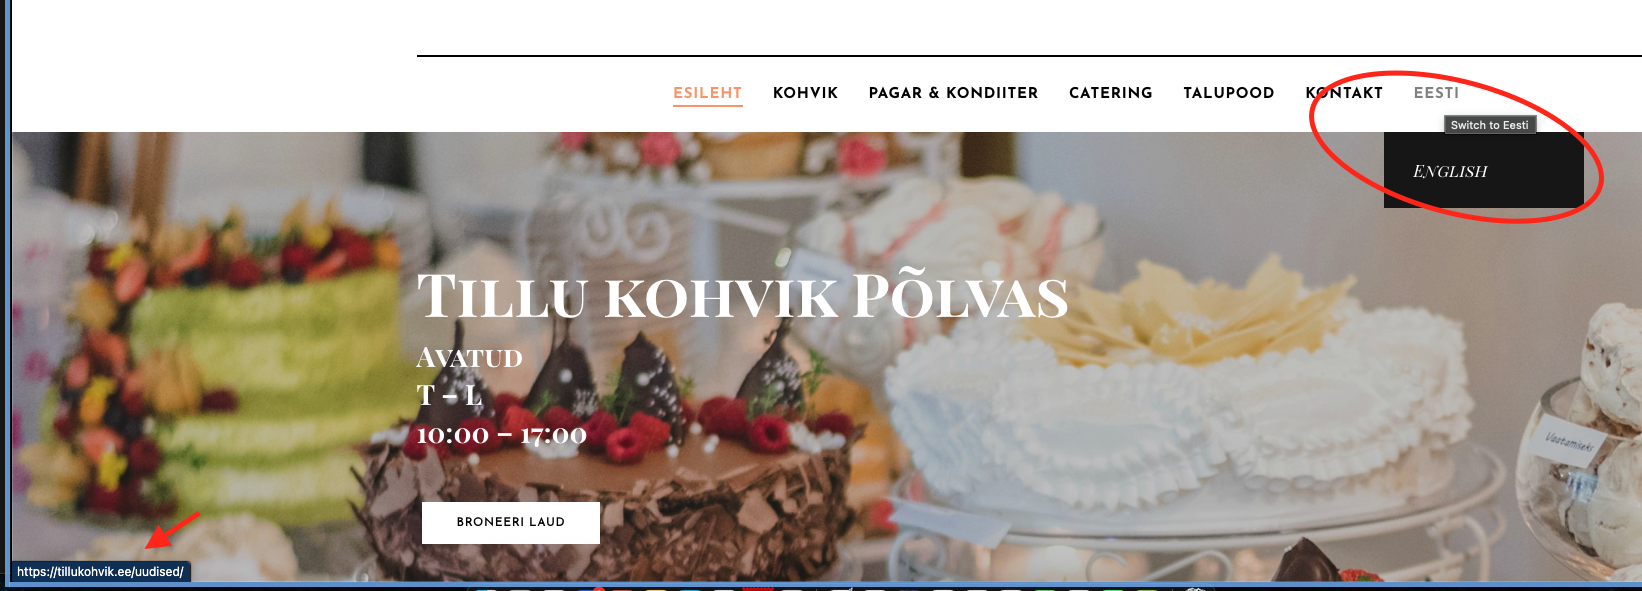The image size is (1642, 591).
Task: Visit the TALUPOOD page
Action: (1228, 93)
